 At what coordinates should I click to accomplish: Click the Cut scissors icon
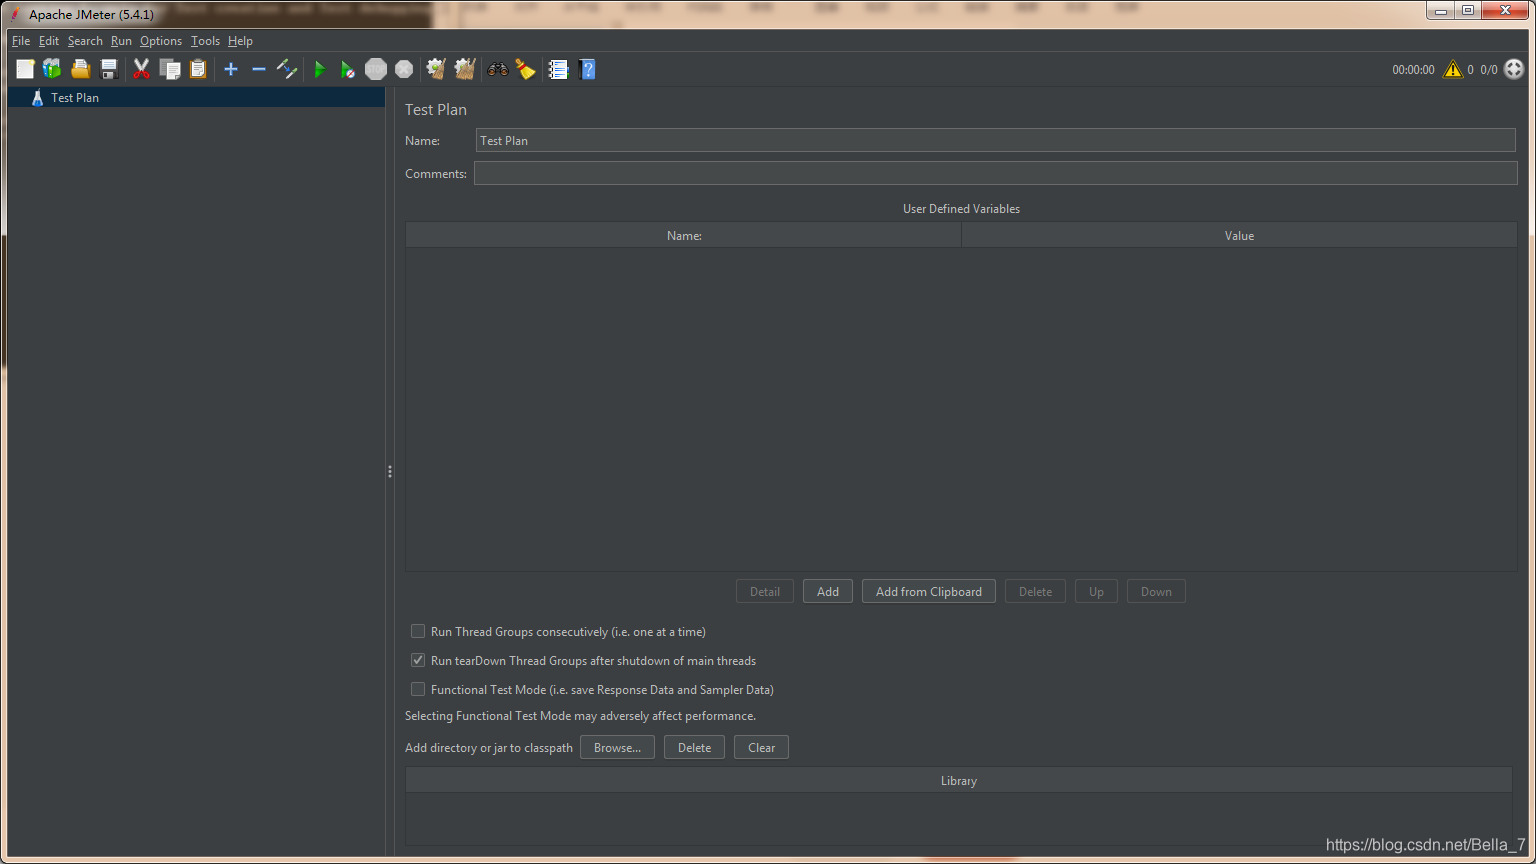(141, 69)
